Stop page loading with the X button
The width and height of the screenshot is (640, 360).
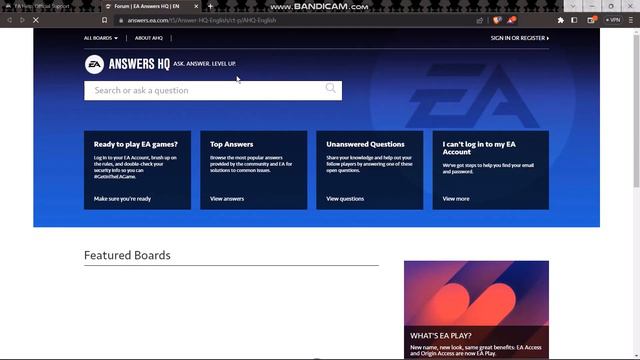(36, 20)
